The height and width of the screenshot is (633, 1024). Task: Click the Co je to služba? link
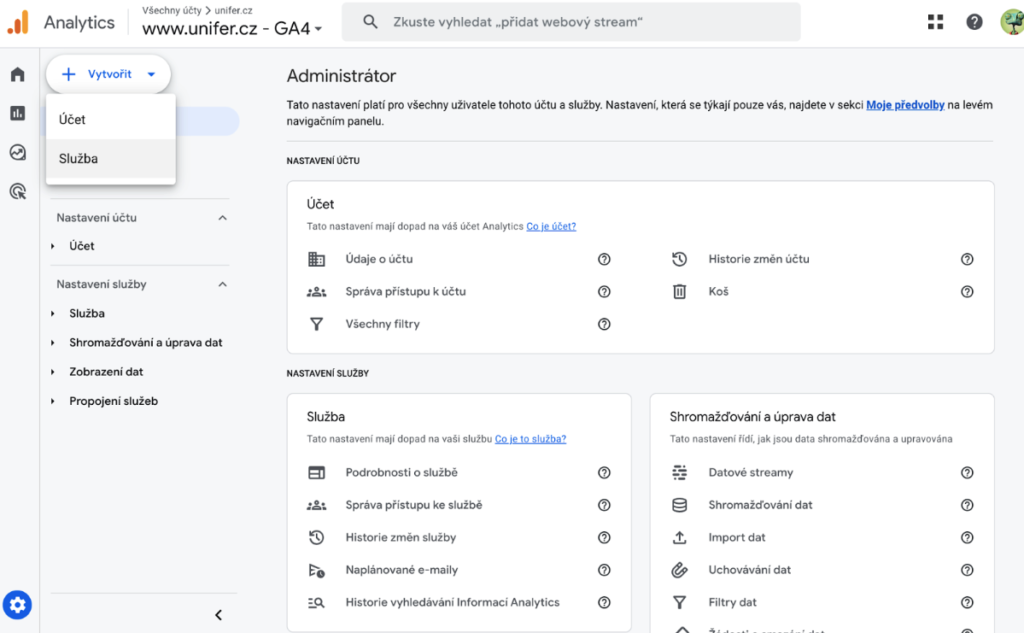tap(530, 439)
